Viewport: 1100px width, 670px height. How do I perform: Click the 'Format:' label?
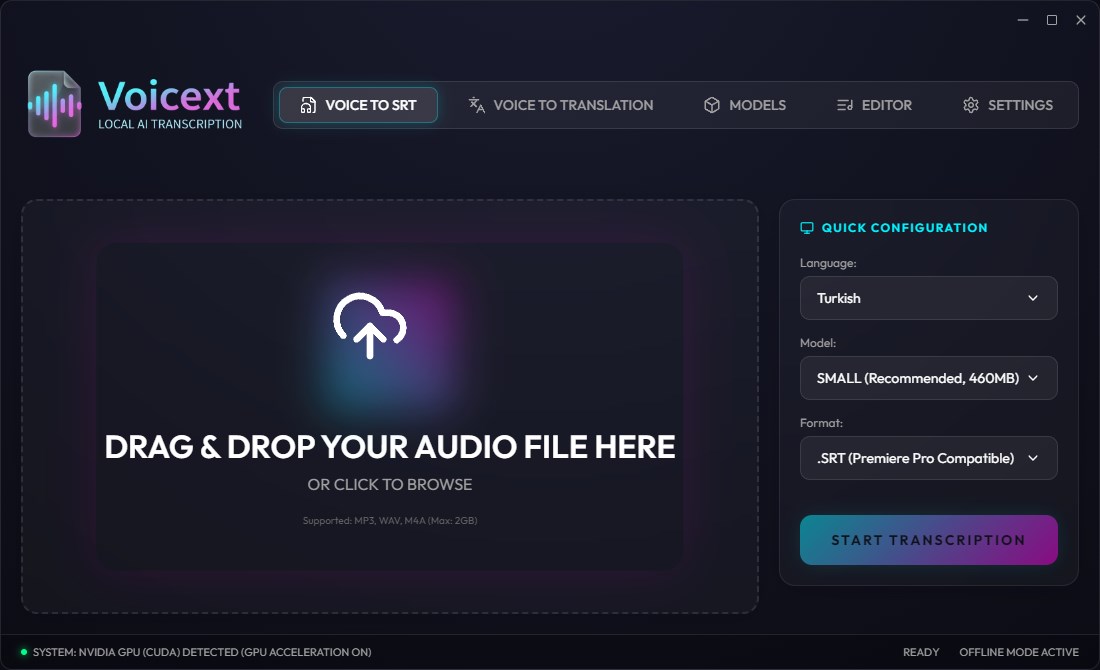click(821, 423)
